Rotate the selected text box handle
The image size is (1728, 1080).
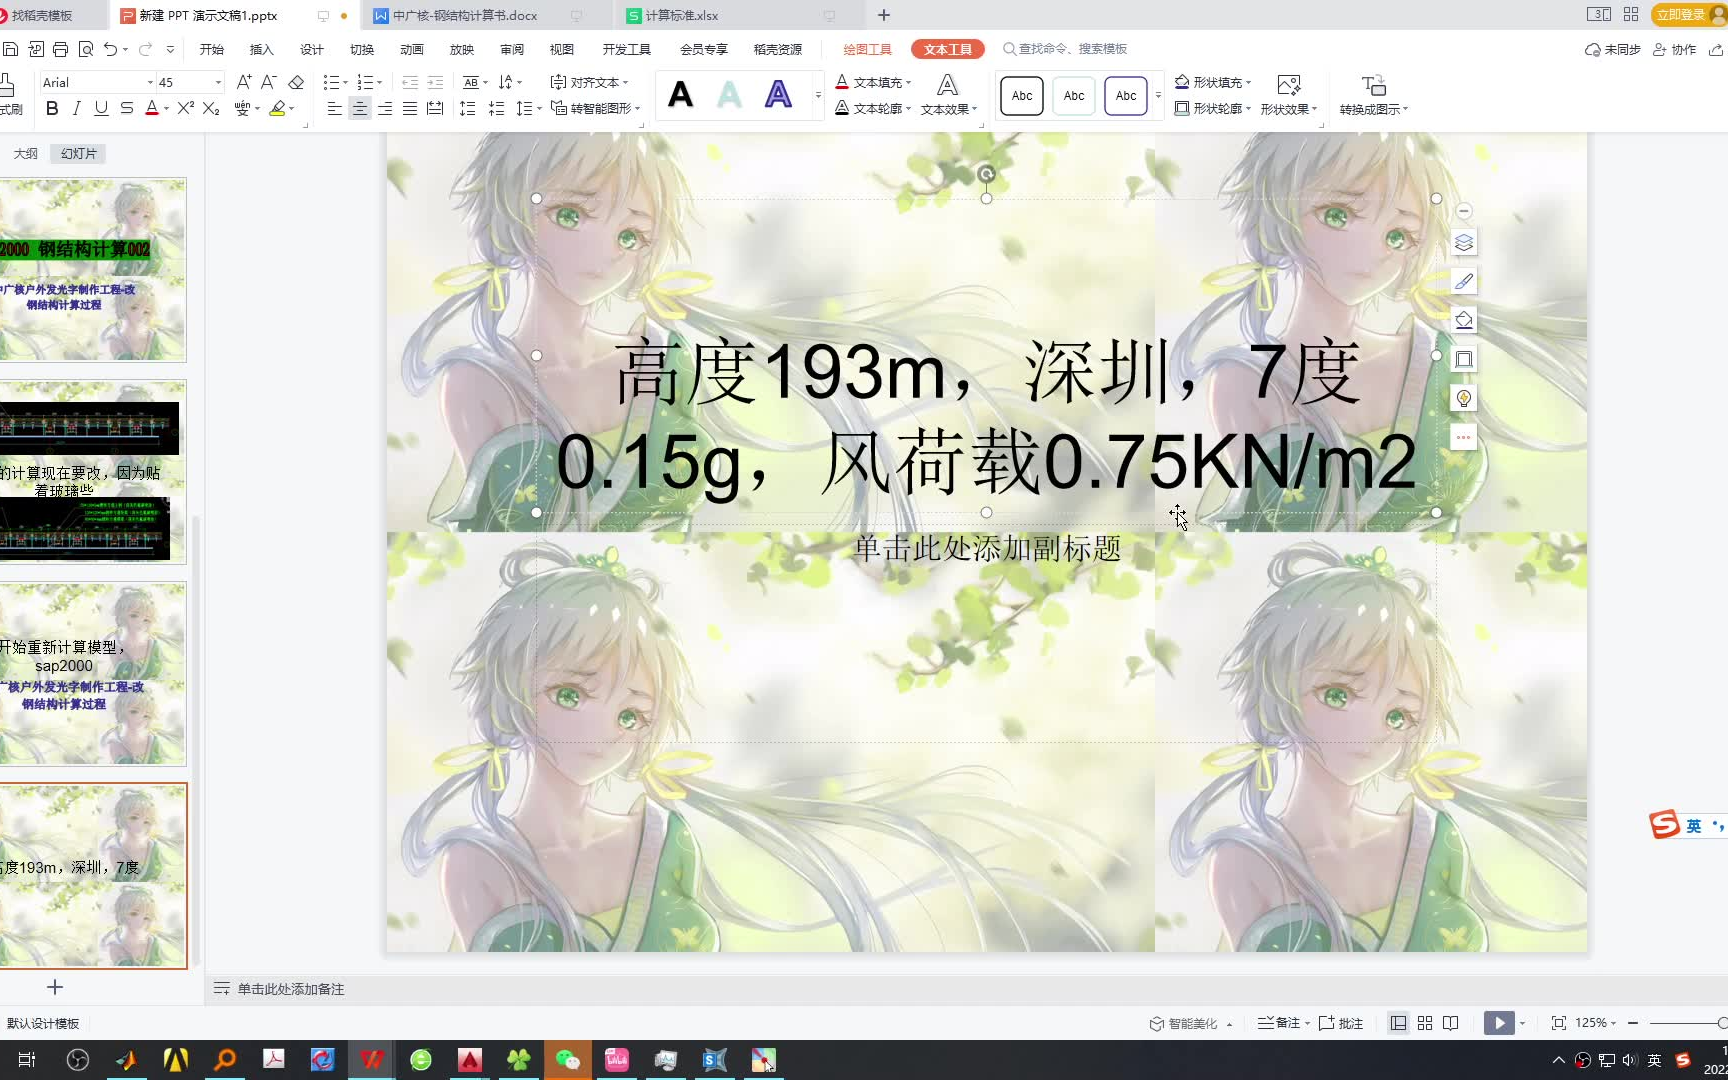pos(986,174)
